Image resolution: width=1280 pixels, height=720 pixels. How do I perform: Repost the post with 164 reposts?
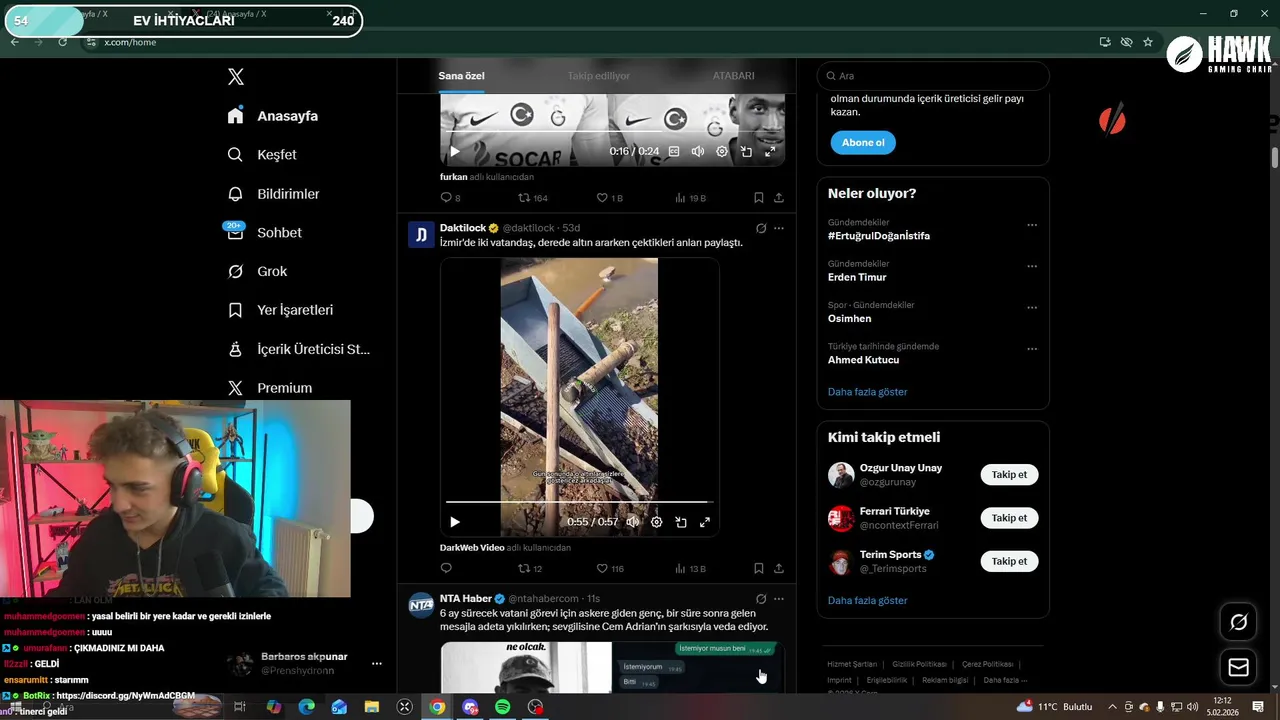(x=532, y=198)
